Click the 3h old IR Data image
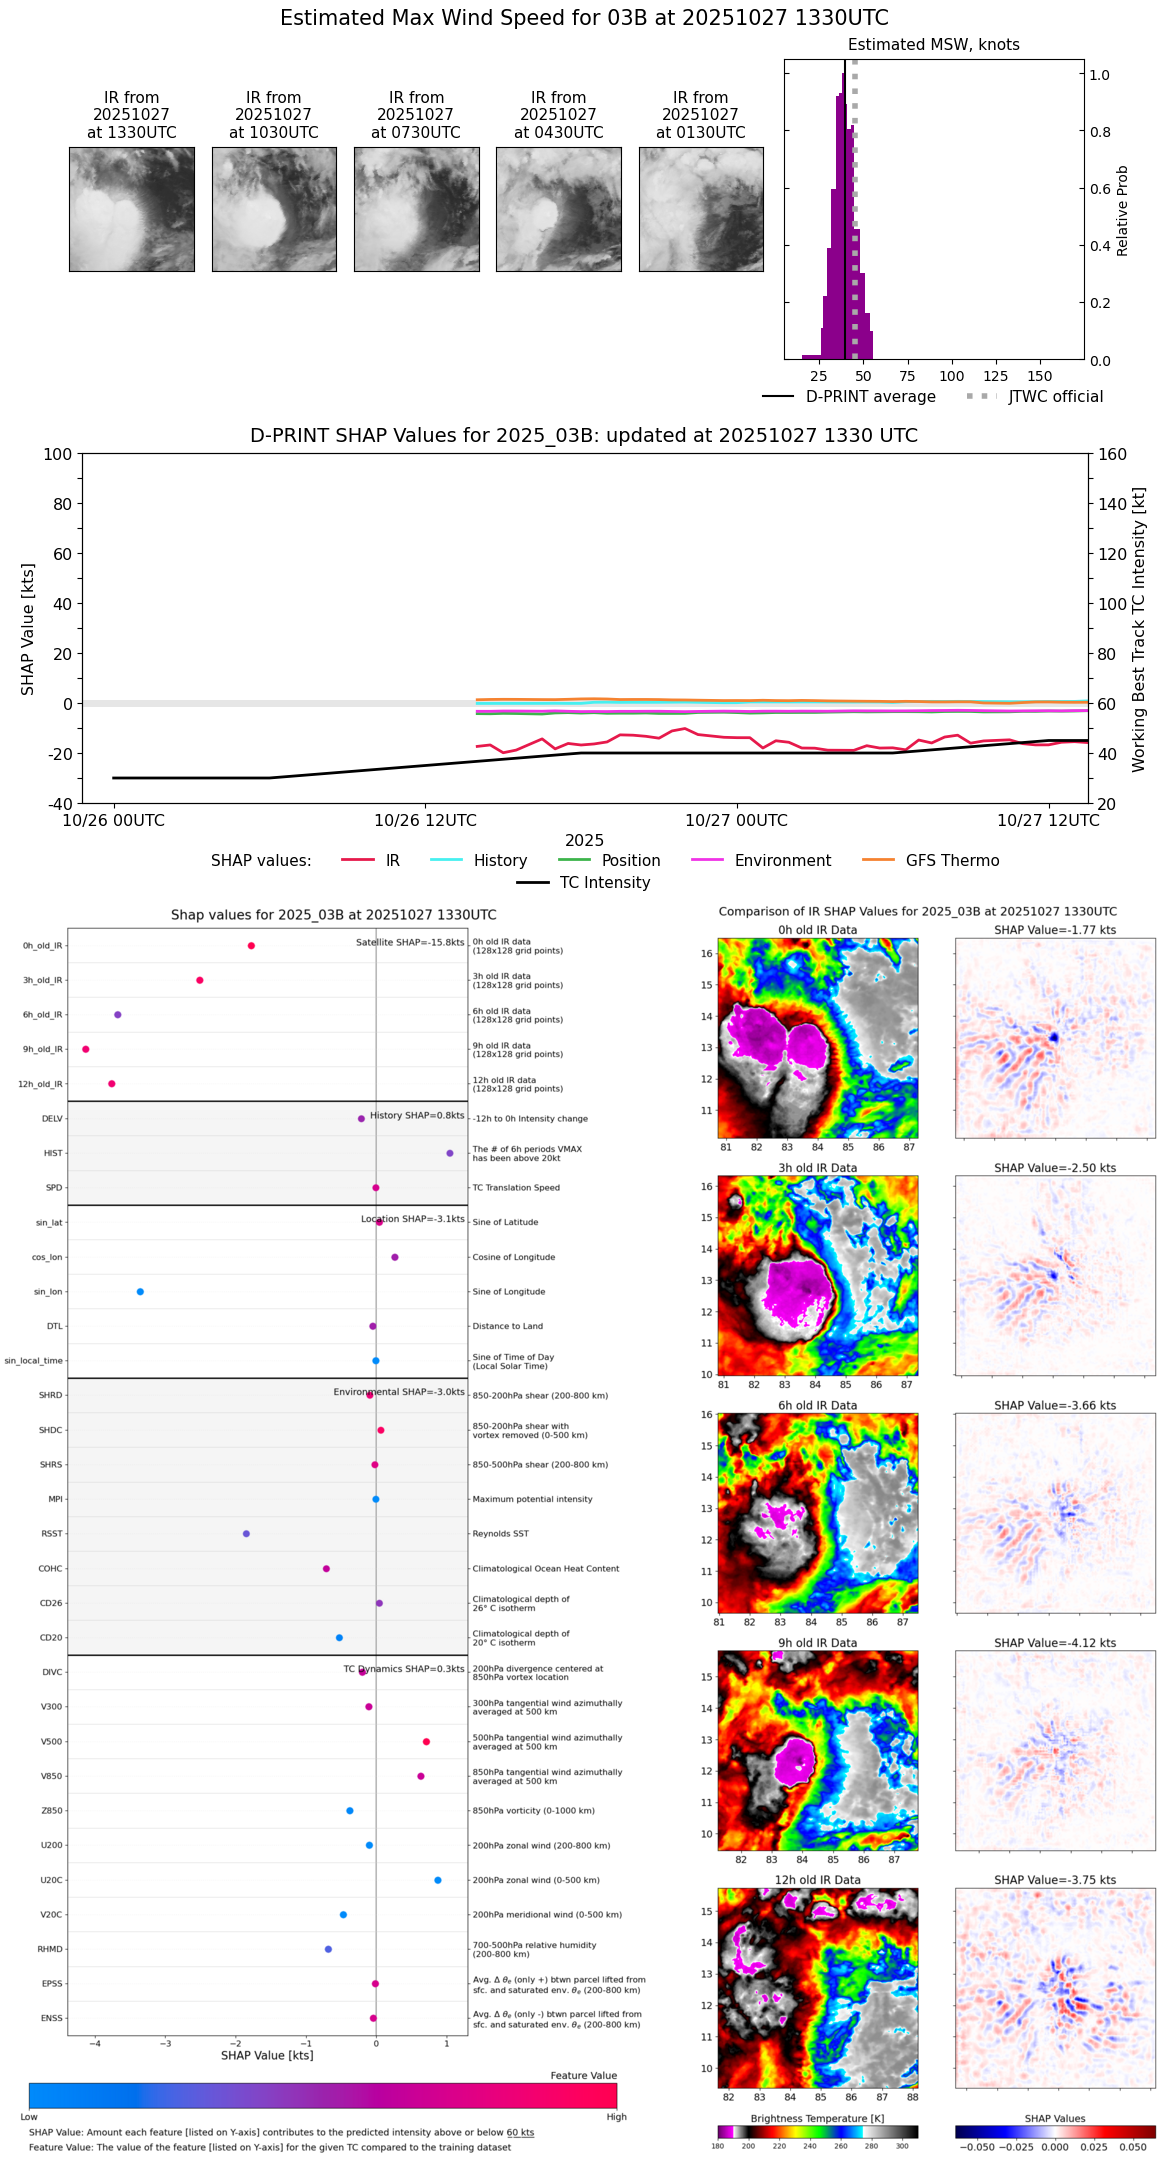The height and width of the screenshot is (2158, 1168). (818, 1275)
